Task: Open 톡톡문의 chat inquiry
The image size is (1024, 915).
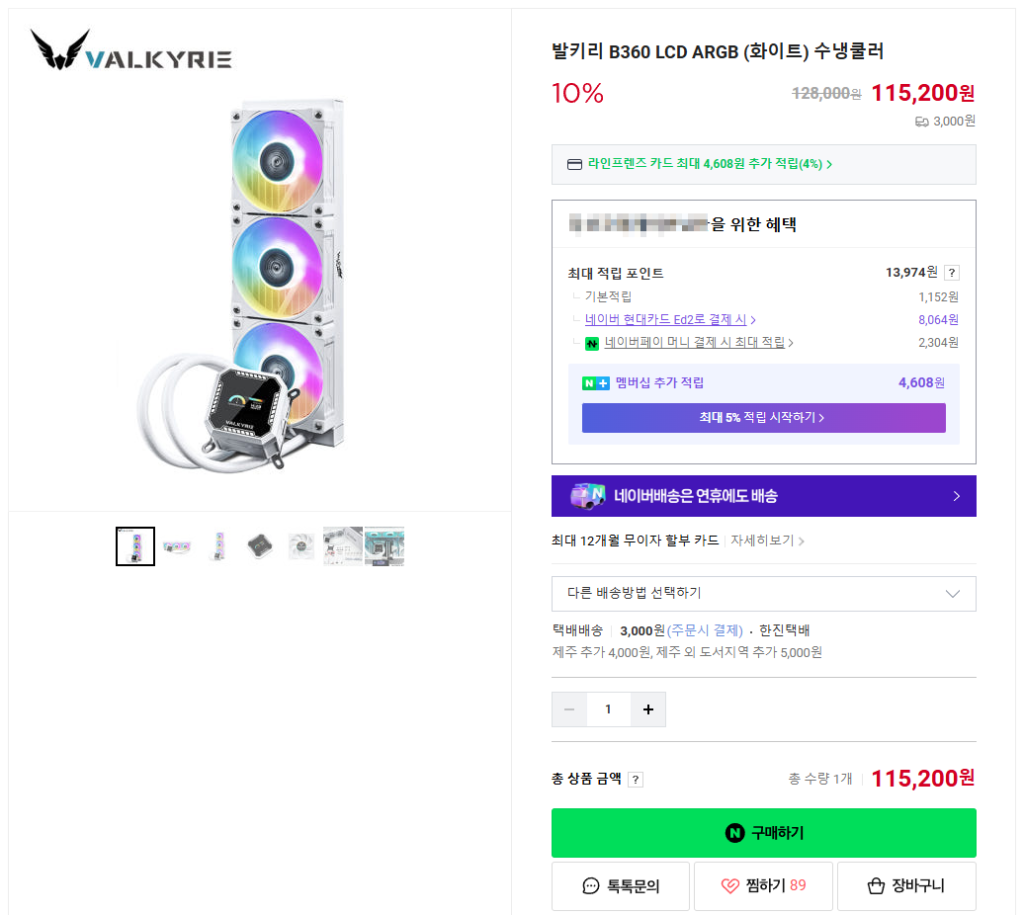Action: tap(620, 886)
